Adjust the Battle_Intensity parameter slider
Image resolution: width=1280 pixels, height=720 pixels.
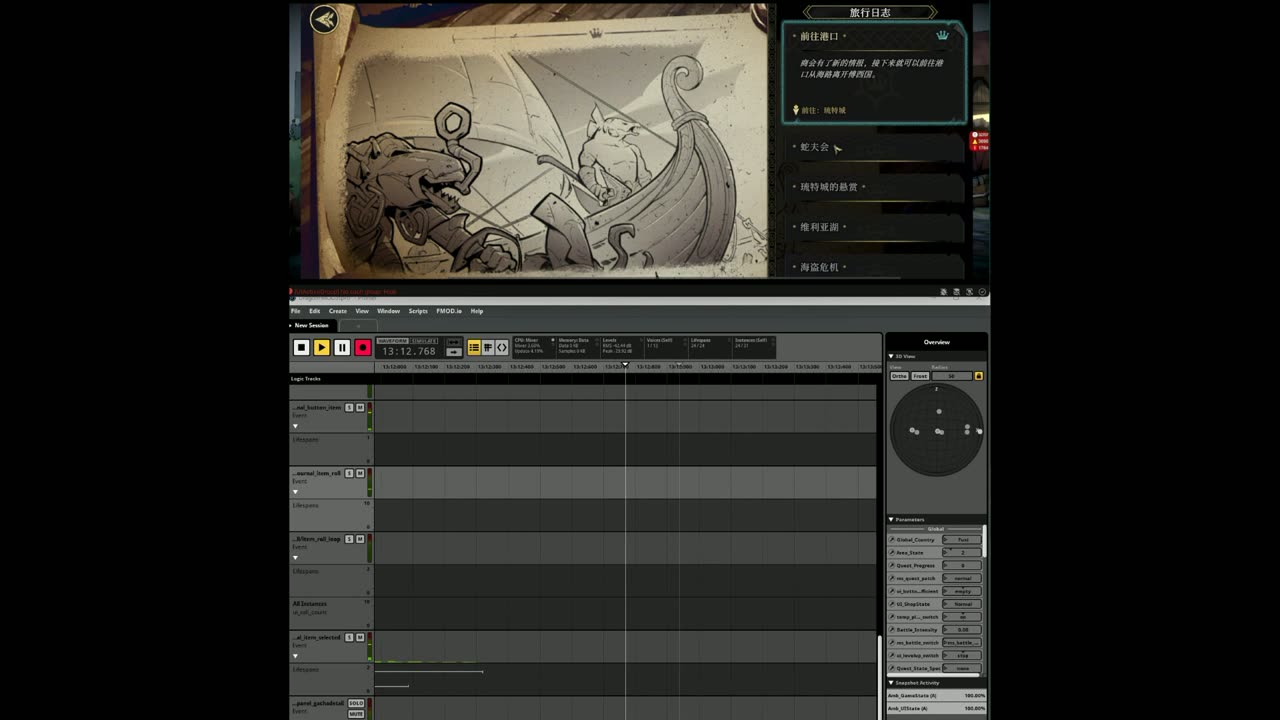[x=962, y=630]
